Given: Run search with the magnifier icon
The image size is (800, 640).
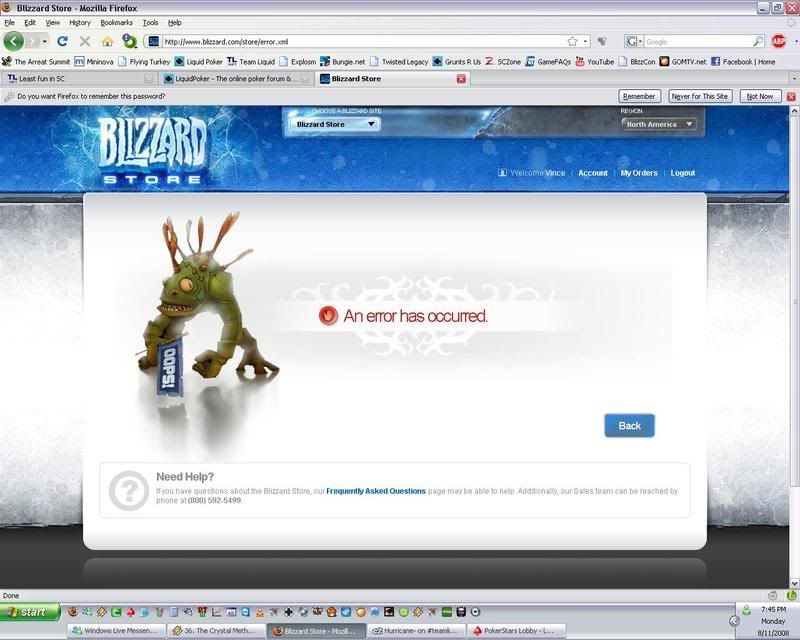Looking at the screenshot, I should (x=758, y=41).
